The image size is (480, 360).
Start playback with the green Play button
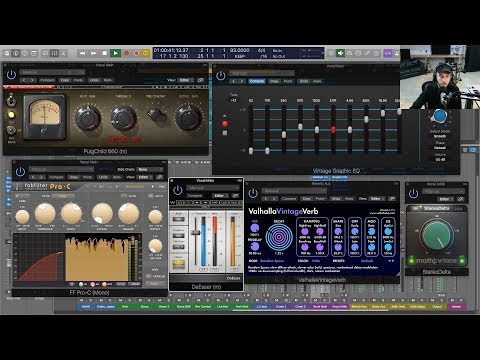[115, 53]
